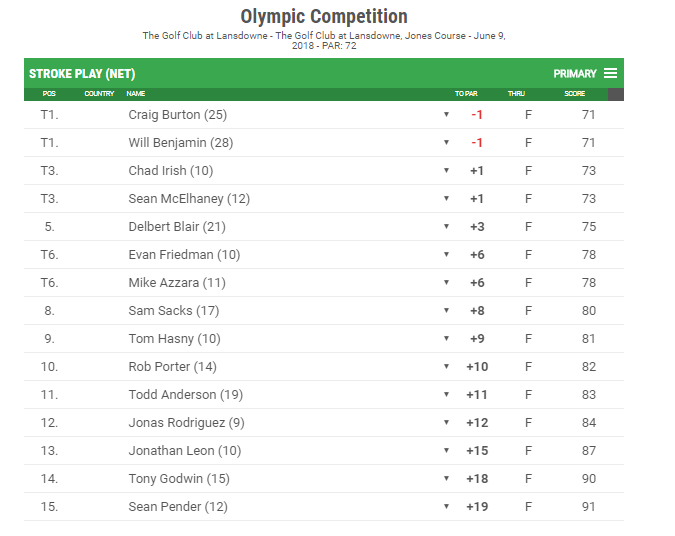Show Evan Friedman's details via arrow

point(446,254)
